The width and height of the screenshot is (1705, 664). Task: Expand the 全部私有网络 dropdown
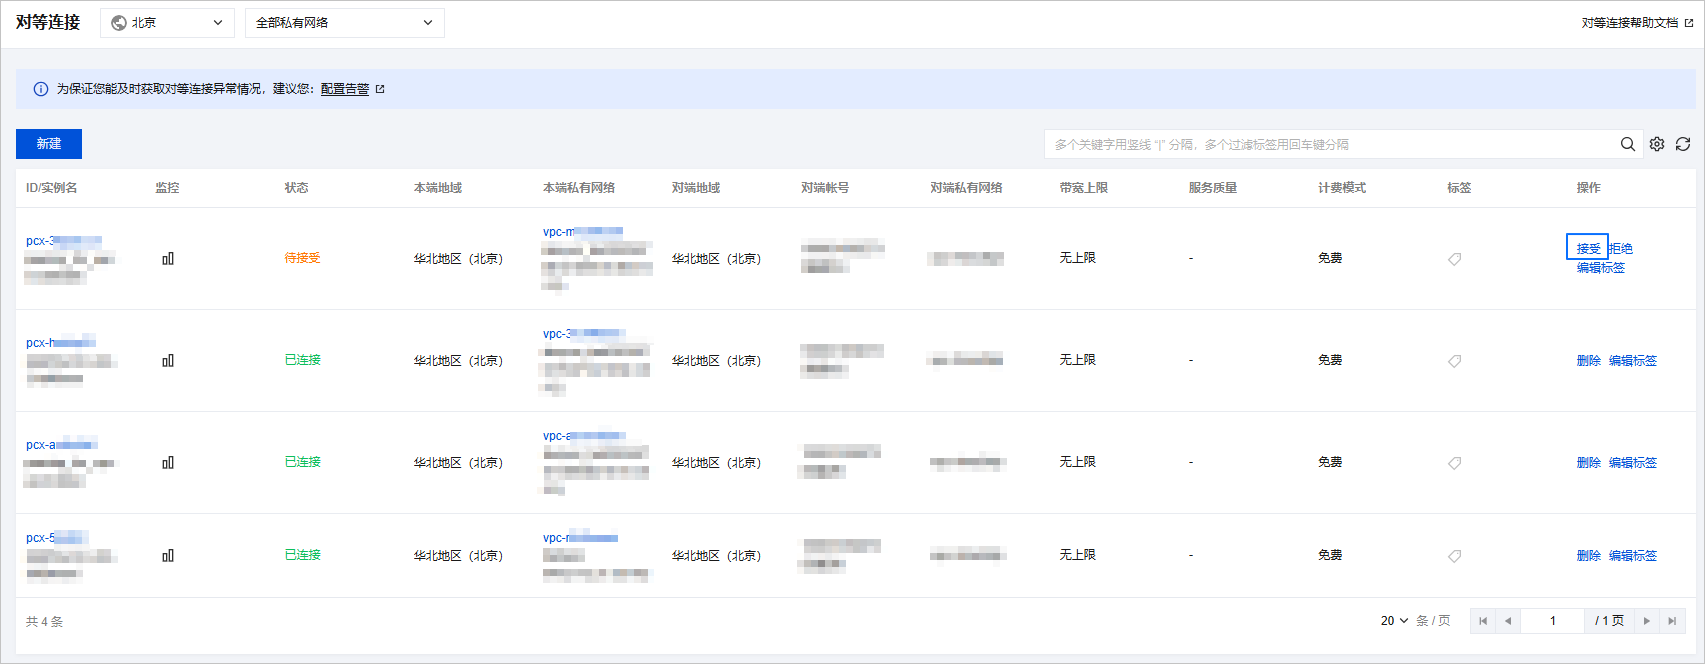pyautogui.click(x=345, y=23)
